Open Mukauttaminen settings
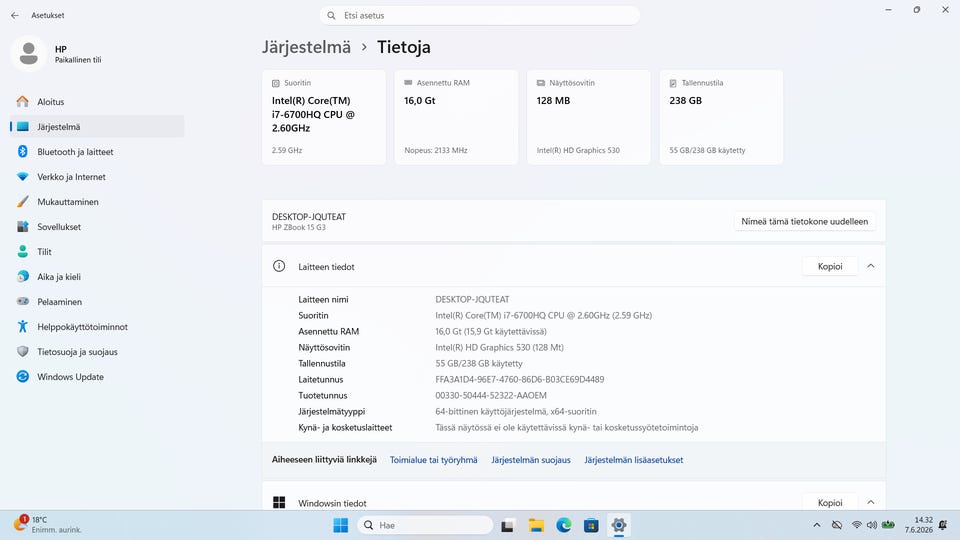This screenshot has height=540, width=960. (97, 202)
